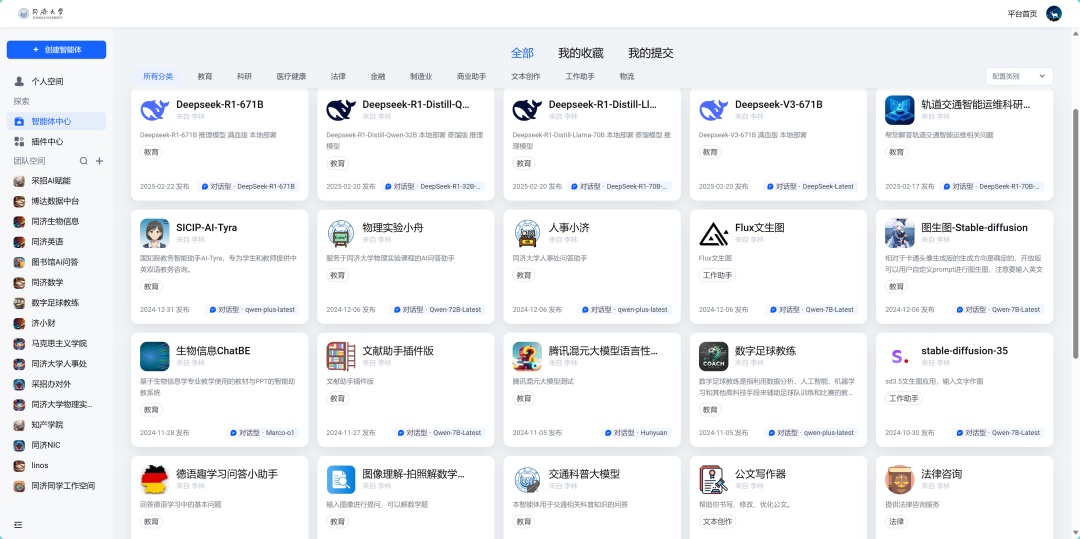
Task: Open the 济小财 team space
Action: coord(56,323)
